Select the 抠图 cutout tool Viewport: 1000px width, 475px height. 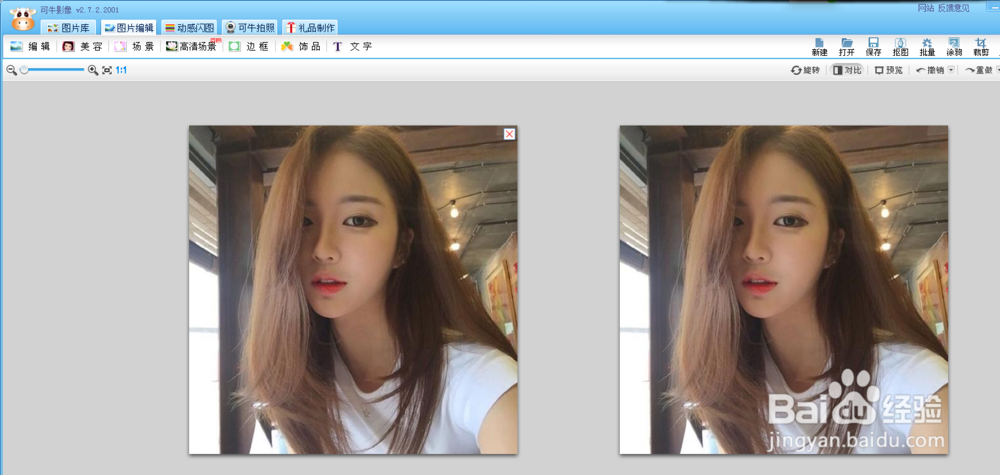click(901, 47)
